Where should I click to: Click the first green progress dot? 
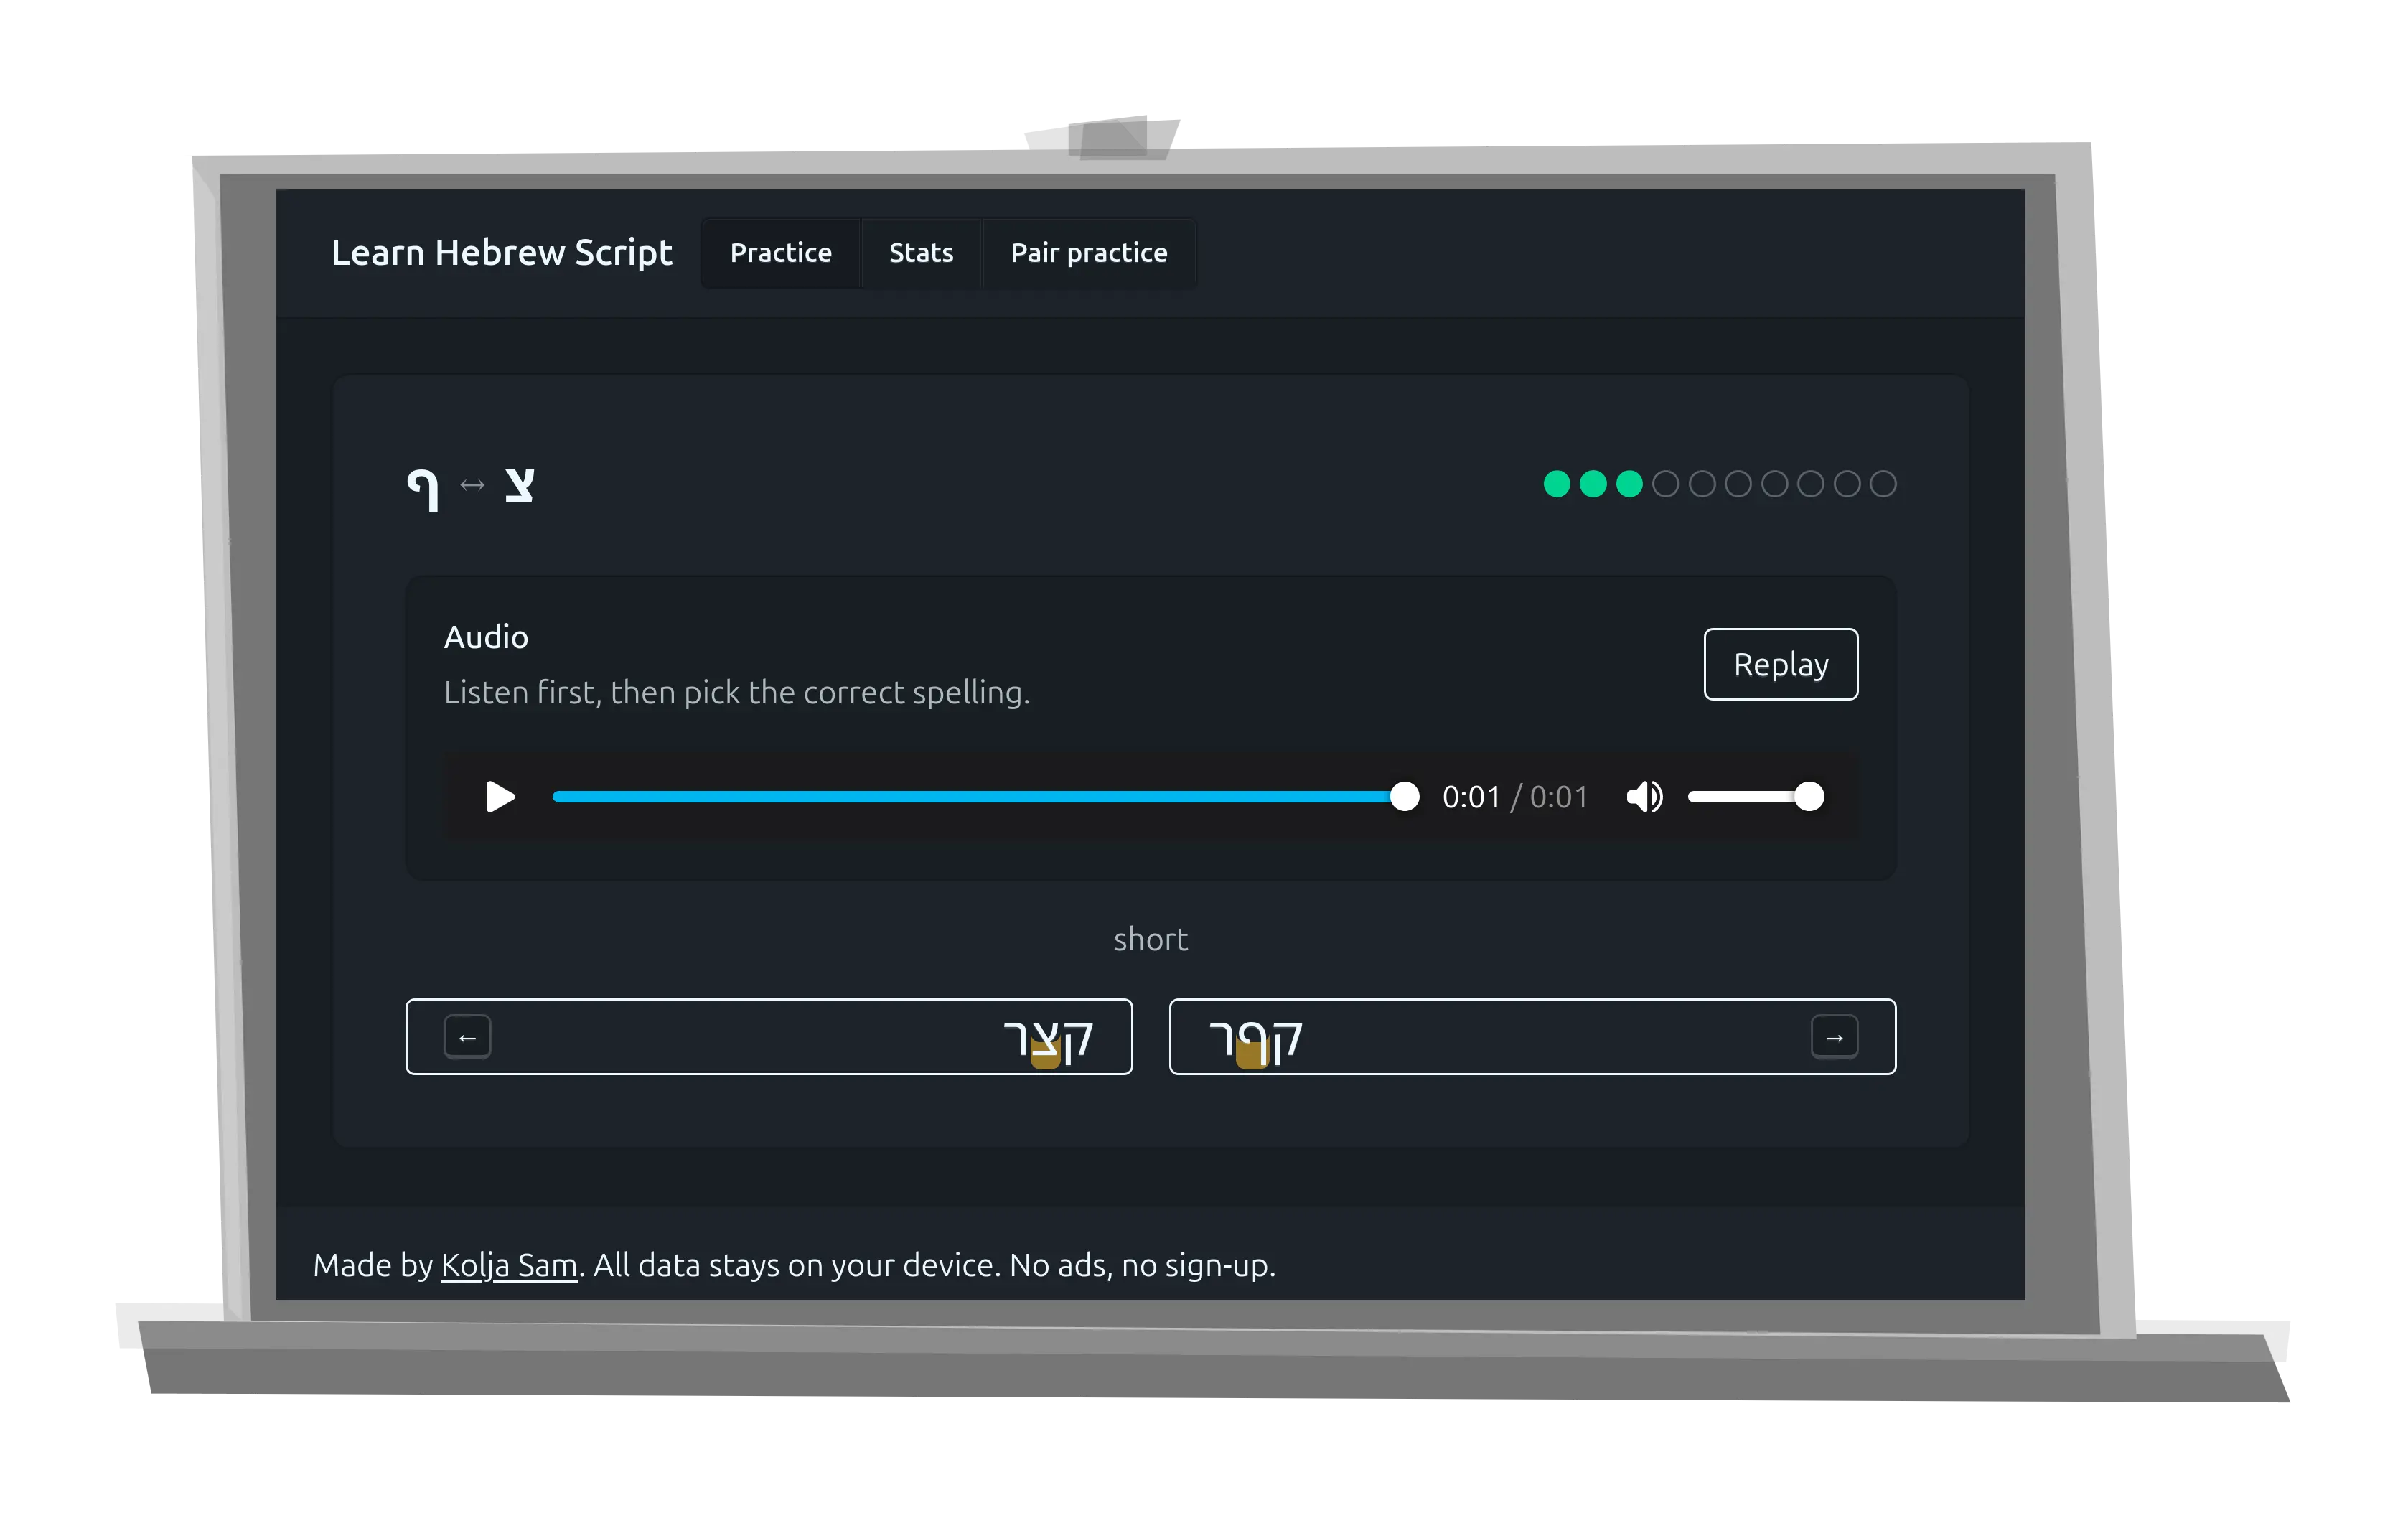(x=1557, y=484)
